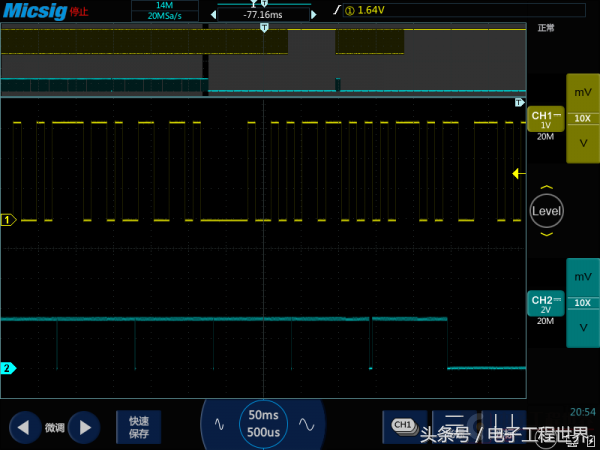
Task: Tap the quick save (快速保存) button
Action: 138,427
